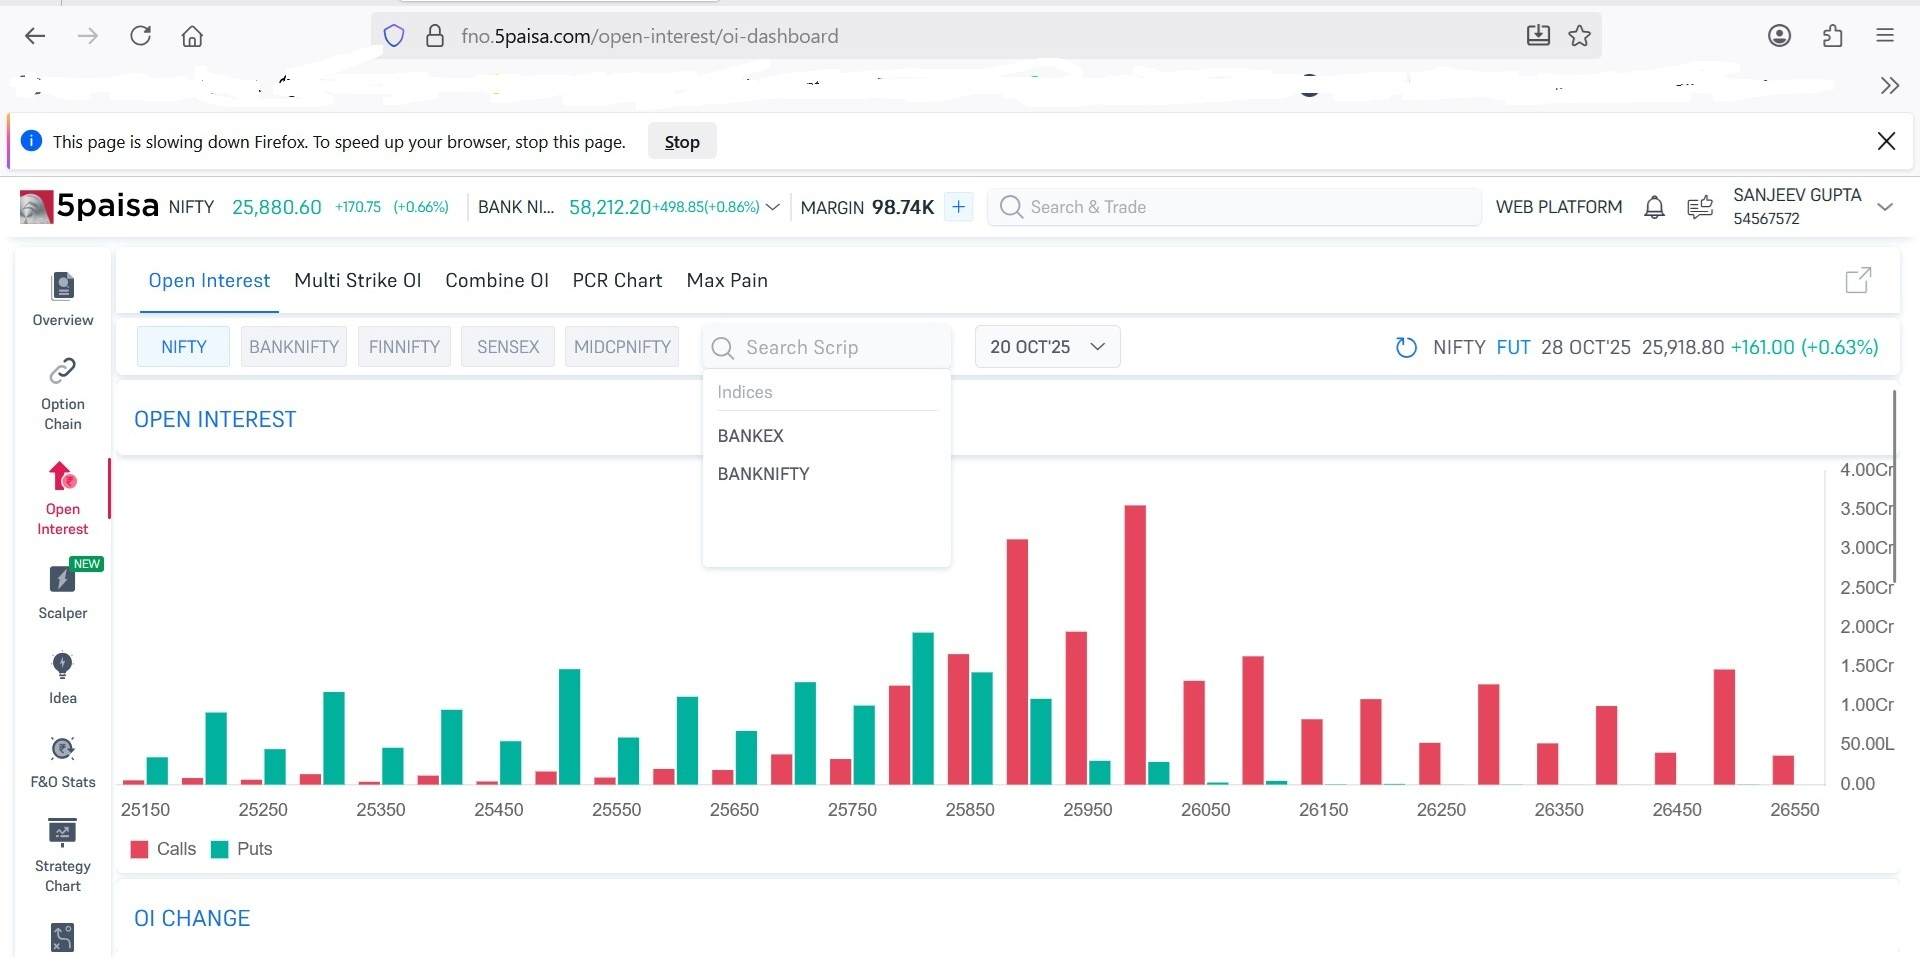Switch to the PCR Chart tab

(x=617, y=281)
